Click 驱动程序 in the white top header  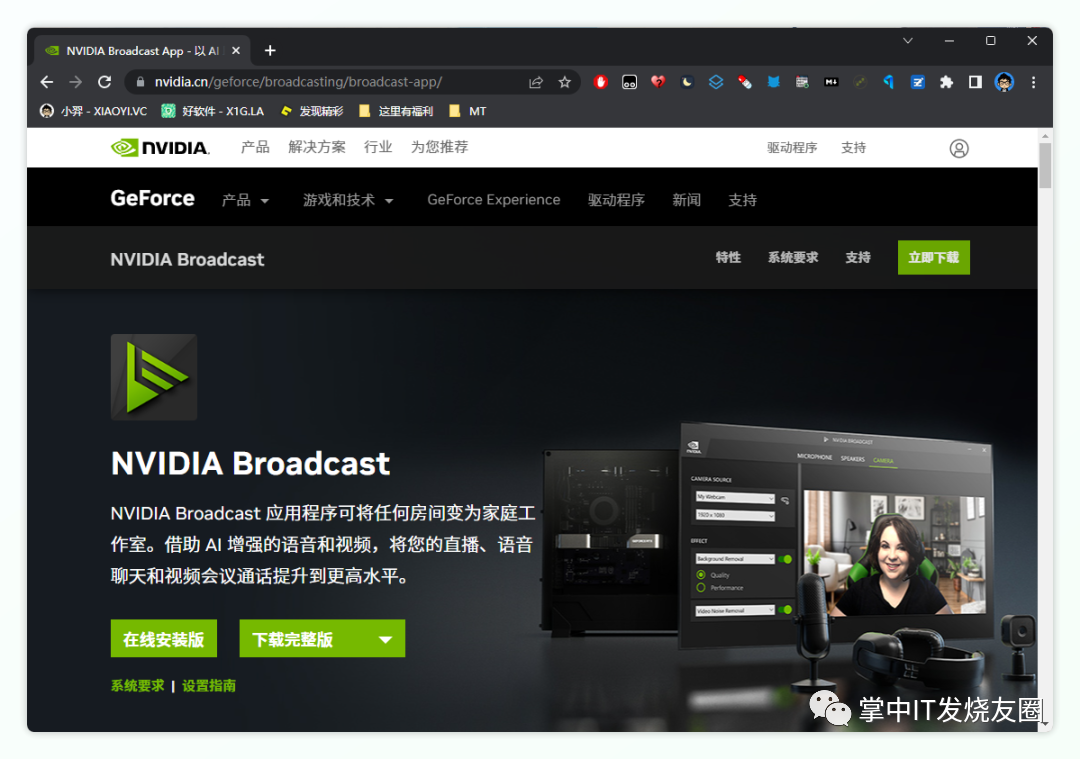792,148
